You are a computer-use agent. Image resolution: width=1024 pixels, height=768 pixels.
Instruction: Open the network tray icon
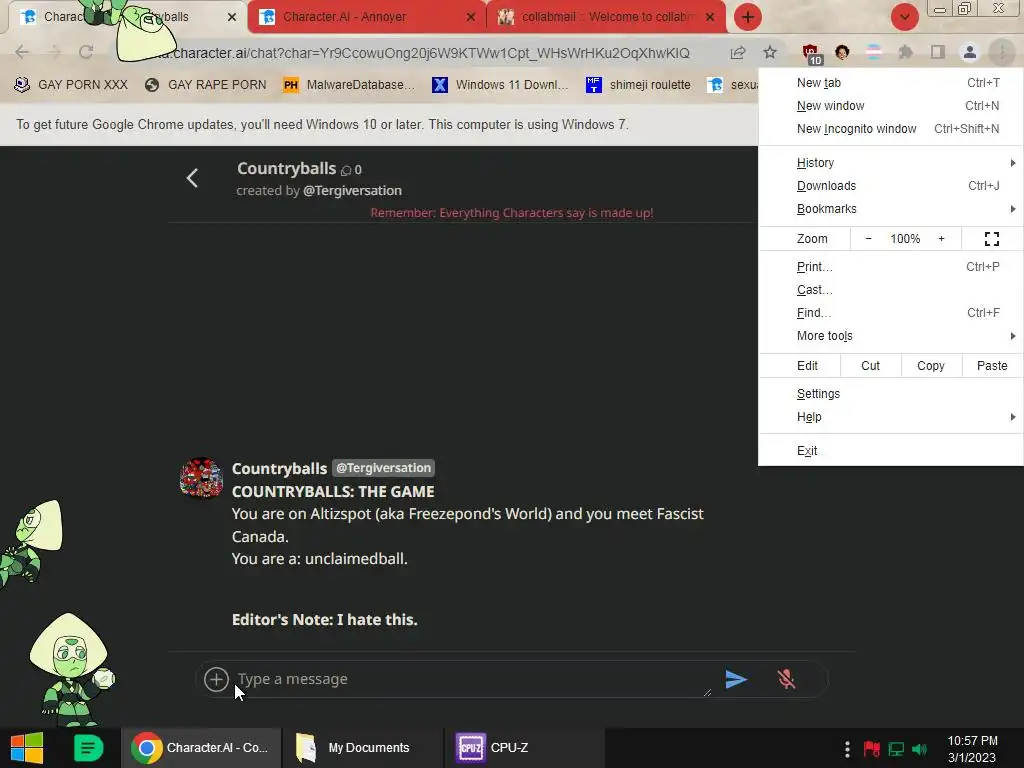pyautogui.click(x=896, y=748)
